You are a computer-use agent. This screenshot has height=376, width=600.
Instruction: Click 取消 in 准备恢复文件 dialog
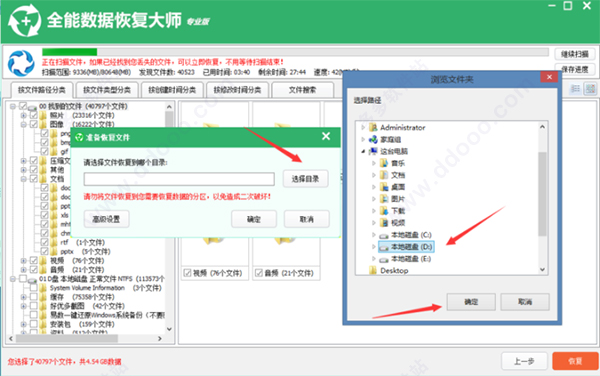click(307, 219)
